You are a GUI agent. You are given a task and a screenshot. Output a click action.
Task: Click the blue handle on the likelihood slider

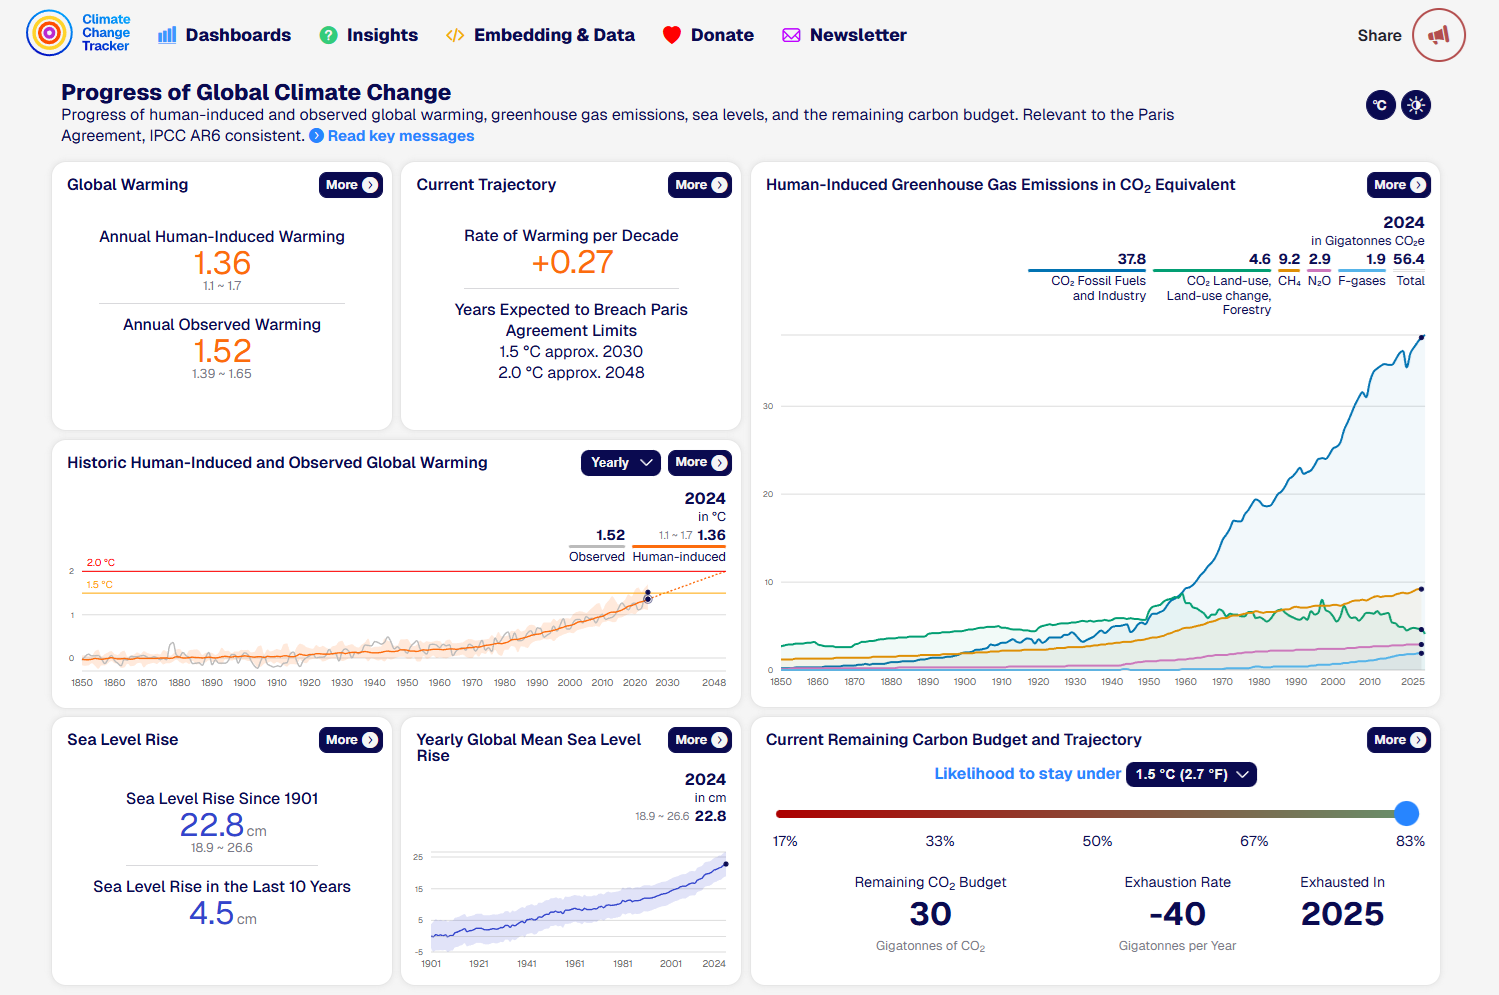click(x=1407, y=813)
